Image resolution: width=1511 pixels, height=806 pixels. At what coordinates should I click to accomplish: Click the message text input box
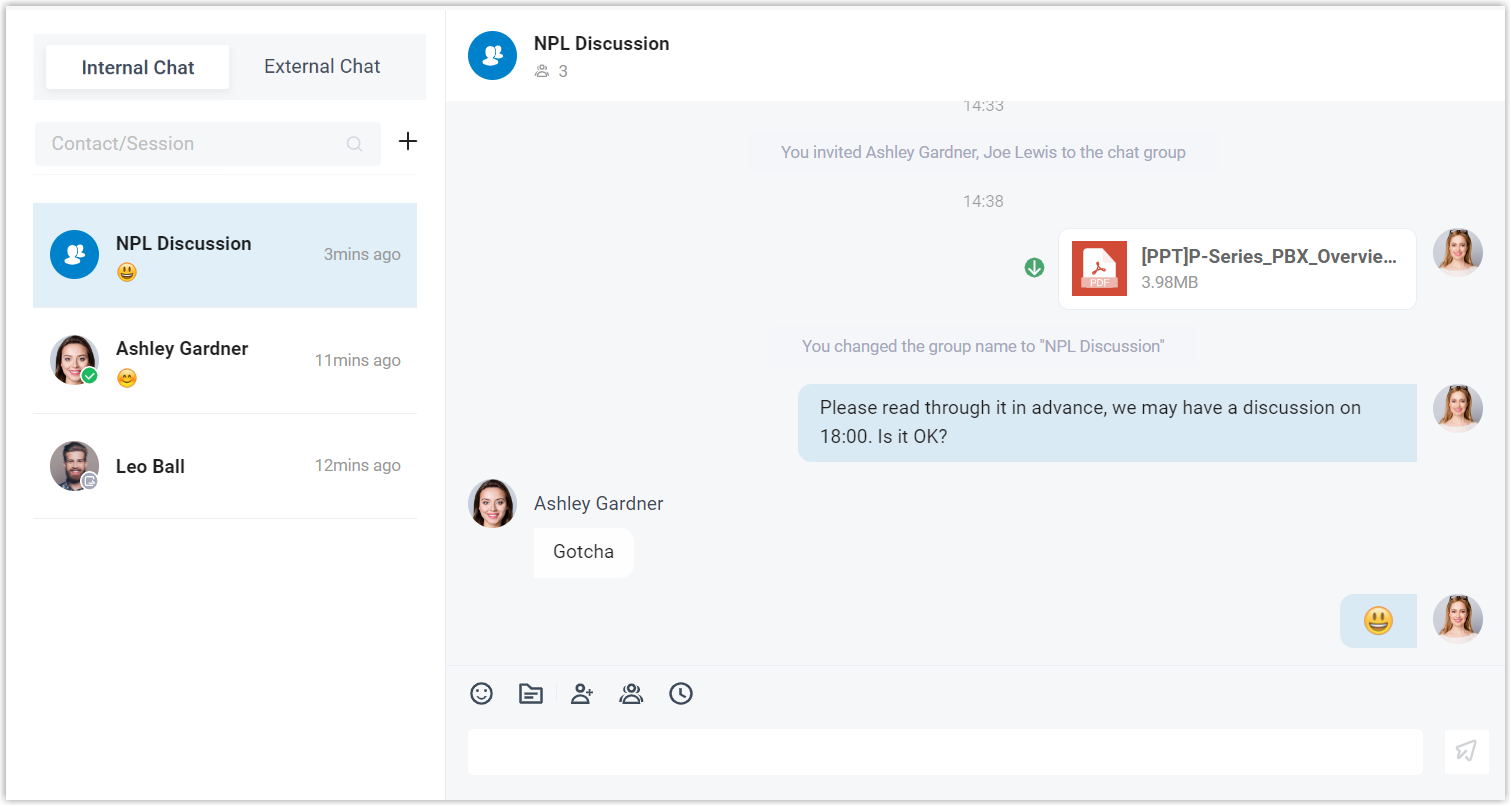coord(944,751)
